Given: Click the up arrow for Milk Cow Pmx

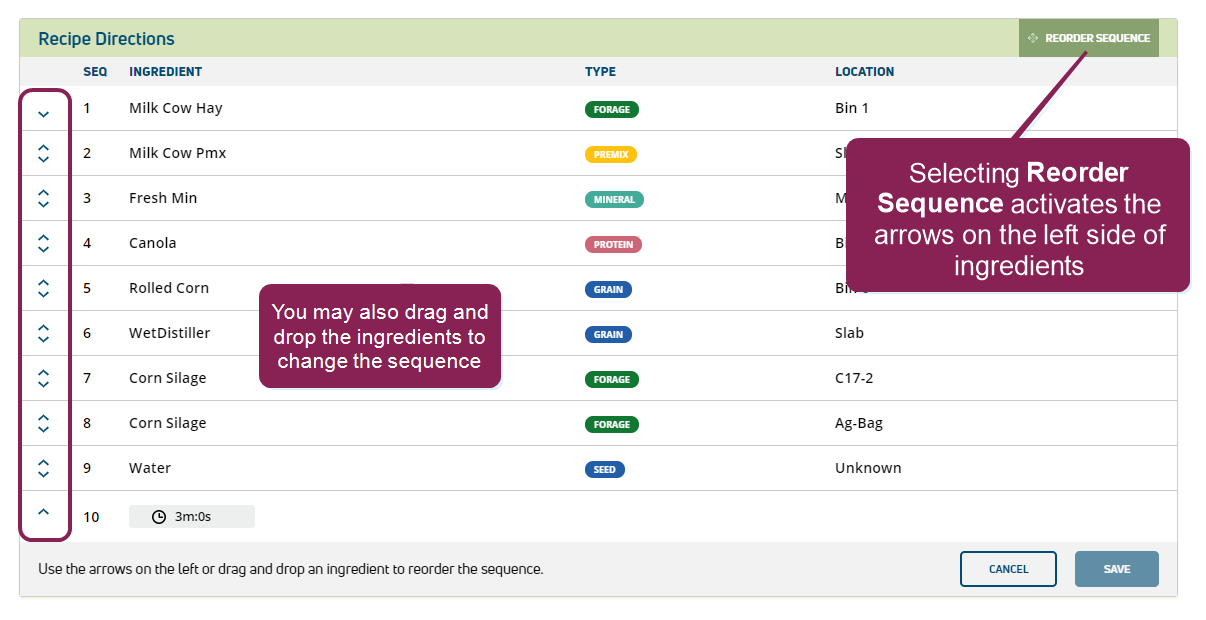Looking at the screenshot, I should point(43,148).
